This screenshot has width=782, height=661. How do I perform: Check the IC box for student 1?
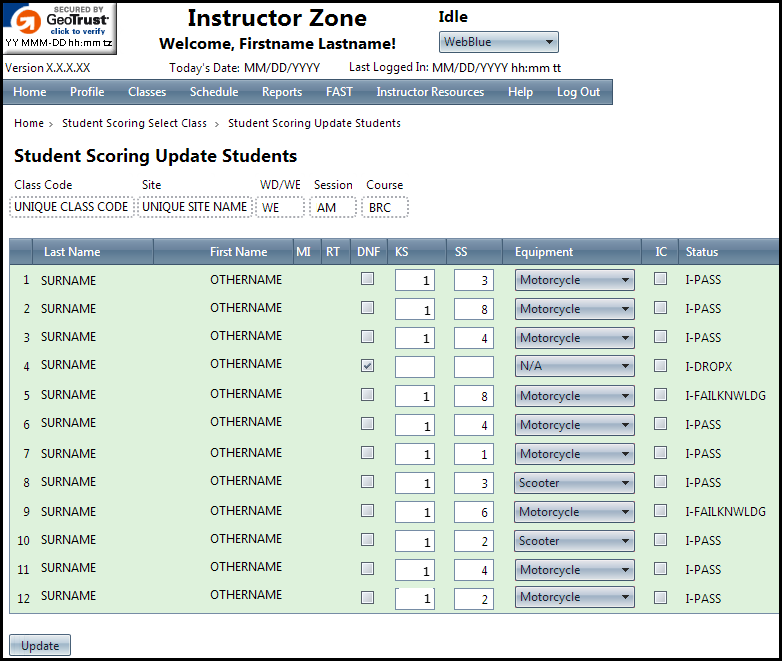click(660, 278)
